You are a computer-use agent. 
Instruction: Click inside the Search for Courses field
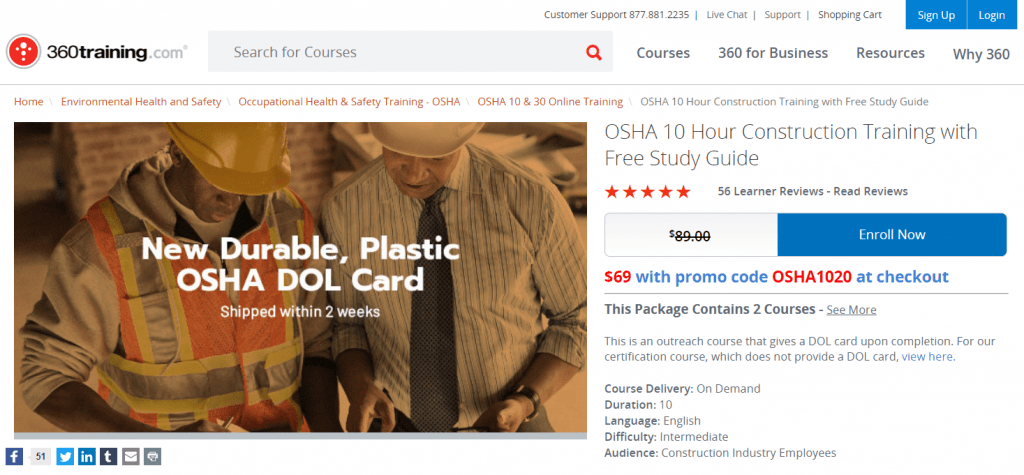(400, 52)
